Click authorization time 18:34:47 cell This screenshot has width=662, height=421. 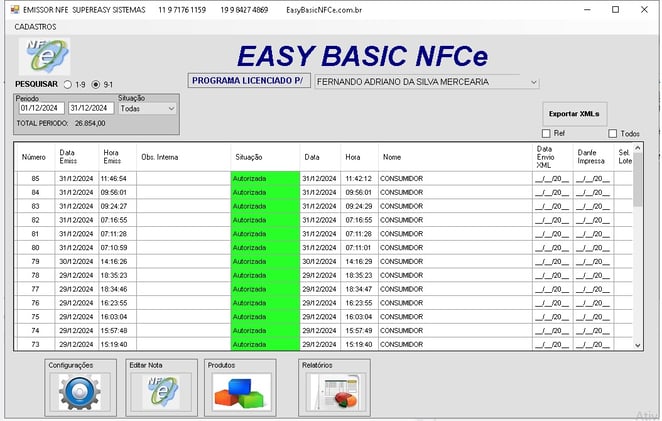tap(359, 289)
